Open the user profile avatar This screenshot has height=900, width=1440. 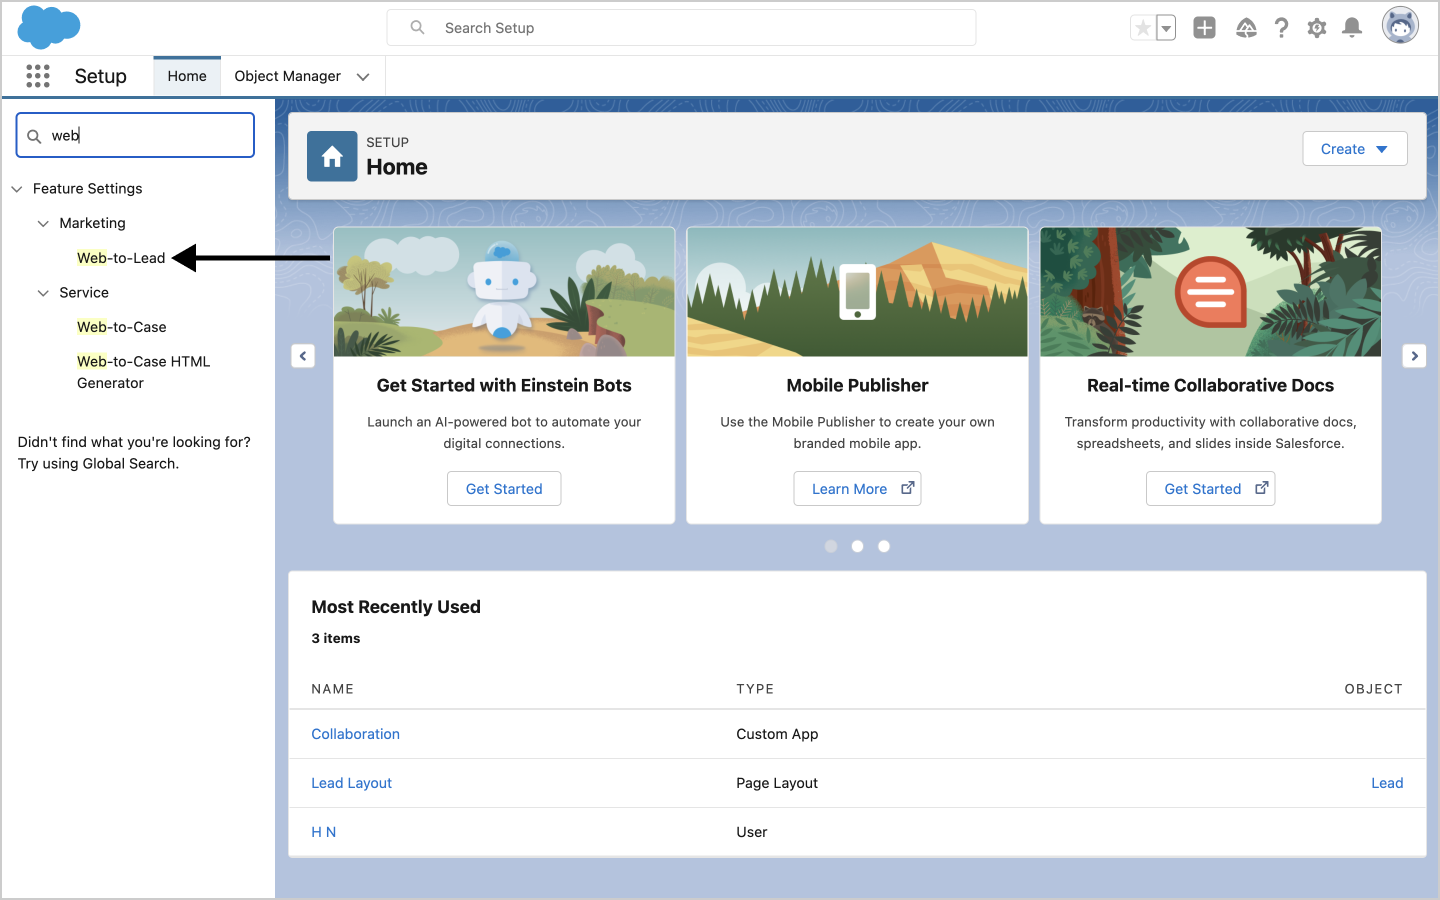coord(1400,26)
